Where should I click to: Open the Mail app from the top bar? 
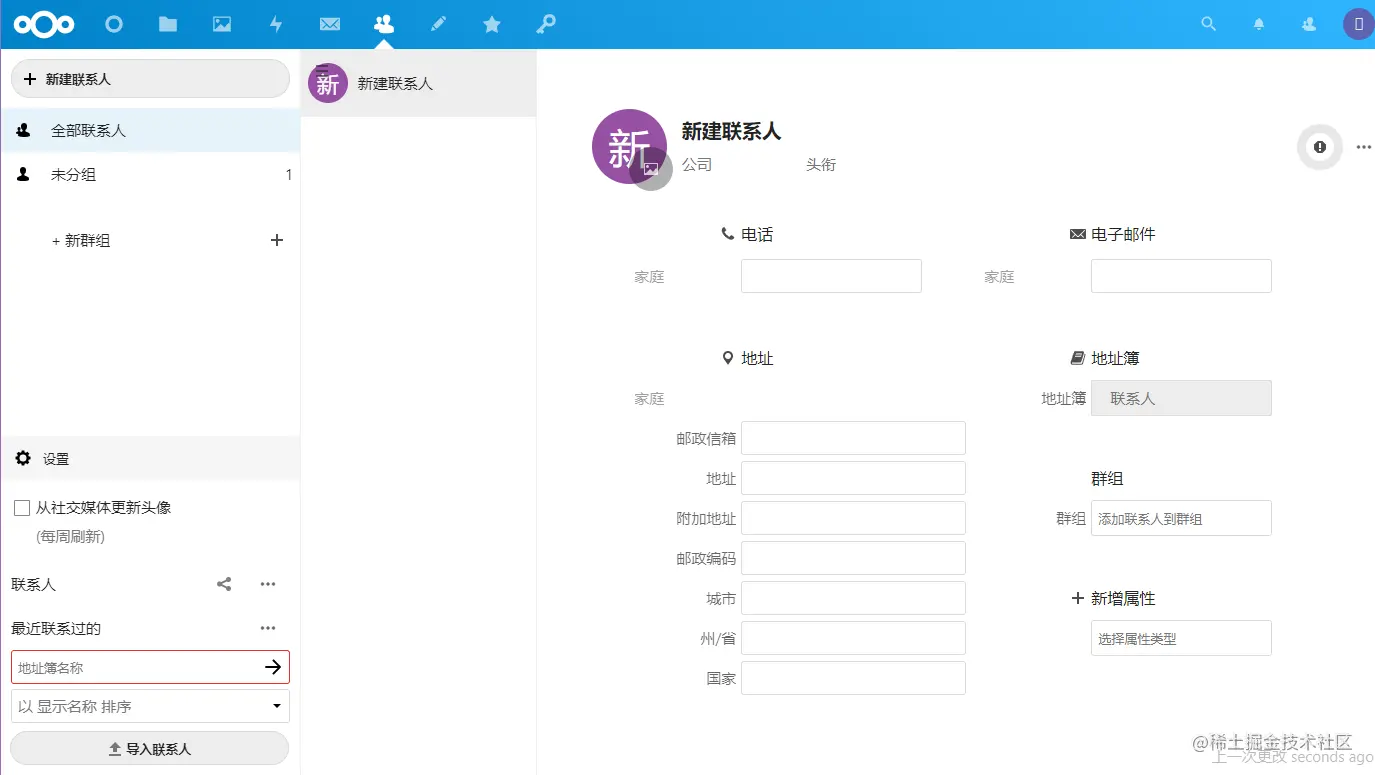330,23
